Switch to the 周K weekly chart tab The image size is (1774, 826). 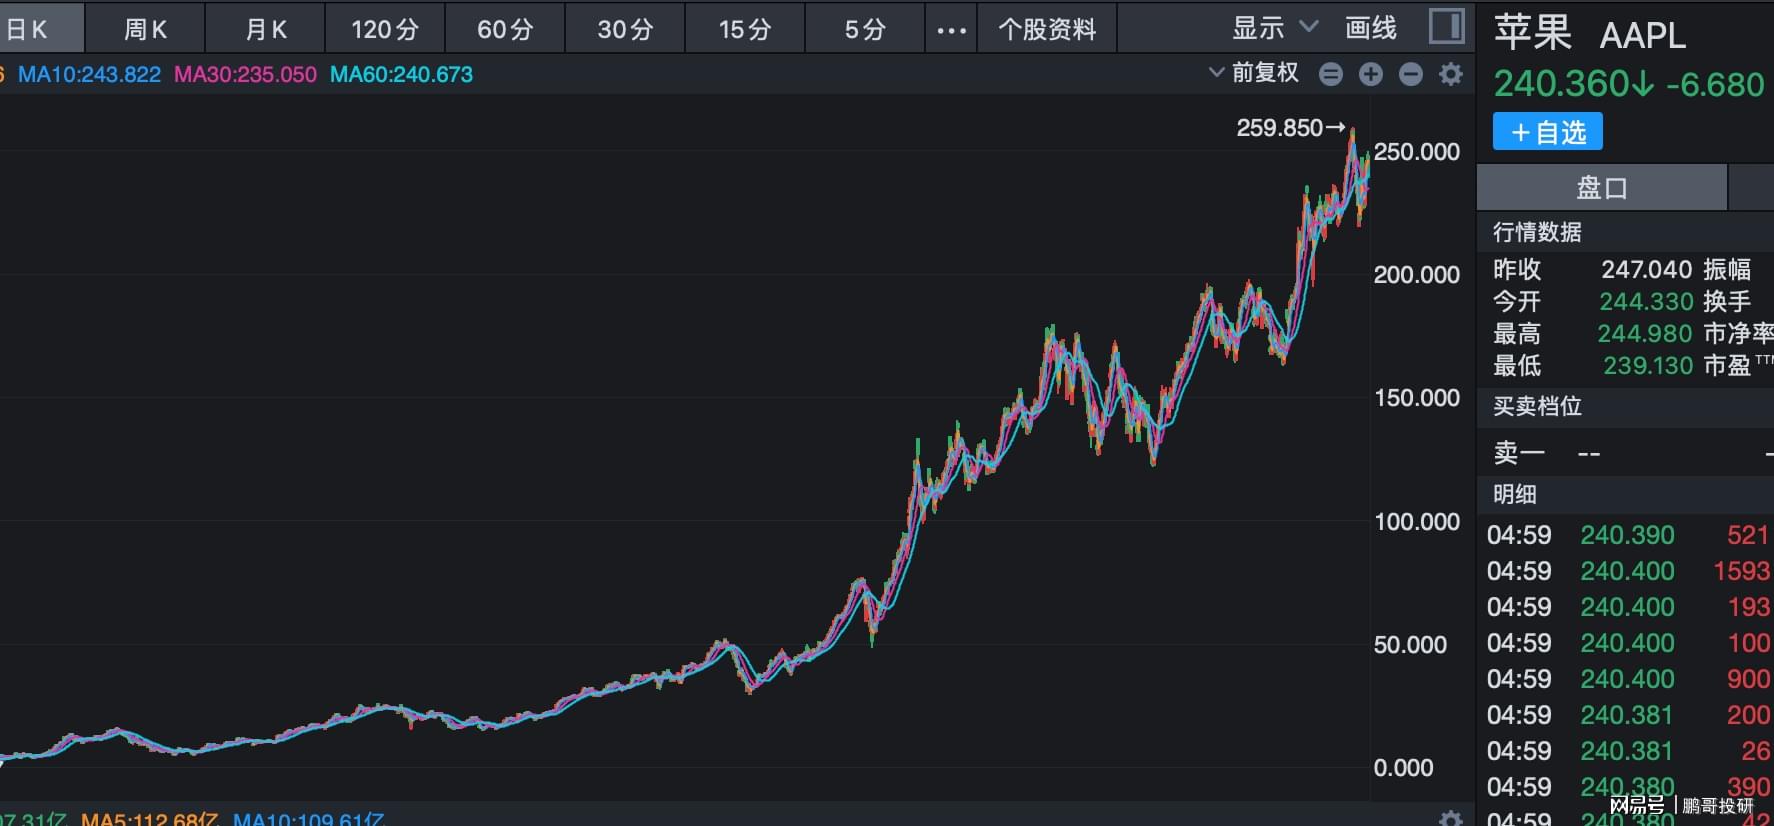pyautogui.click(x=145, y=29)
